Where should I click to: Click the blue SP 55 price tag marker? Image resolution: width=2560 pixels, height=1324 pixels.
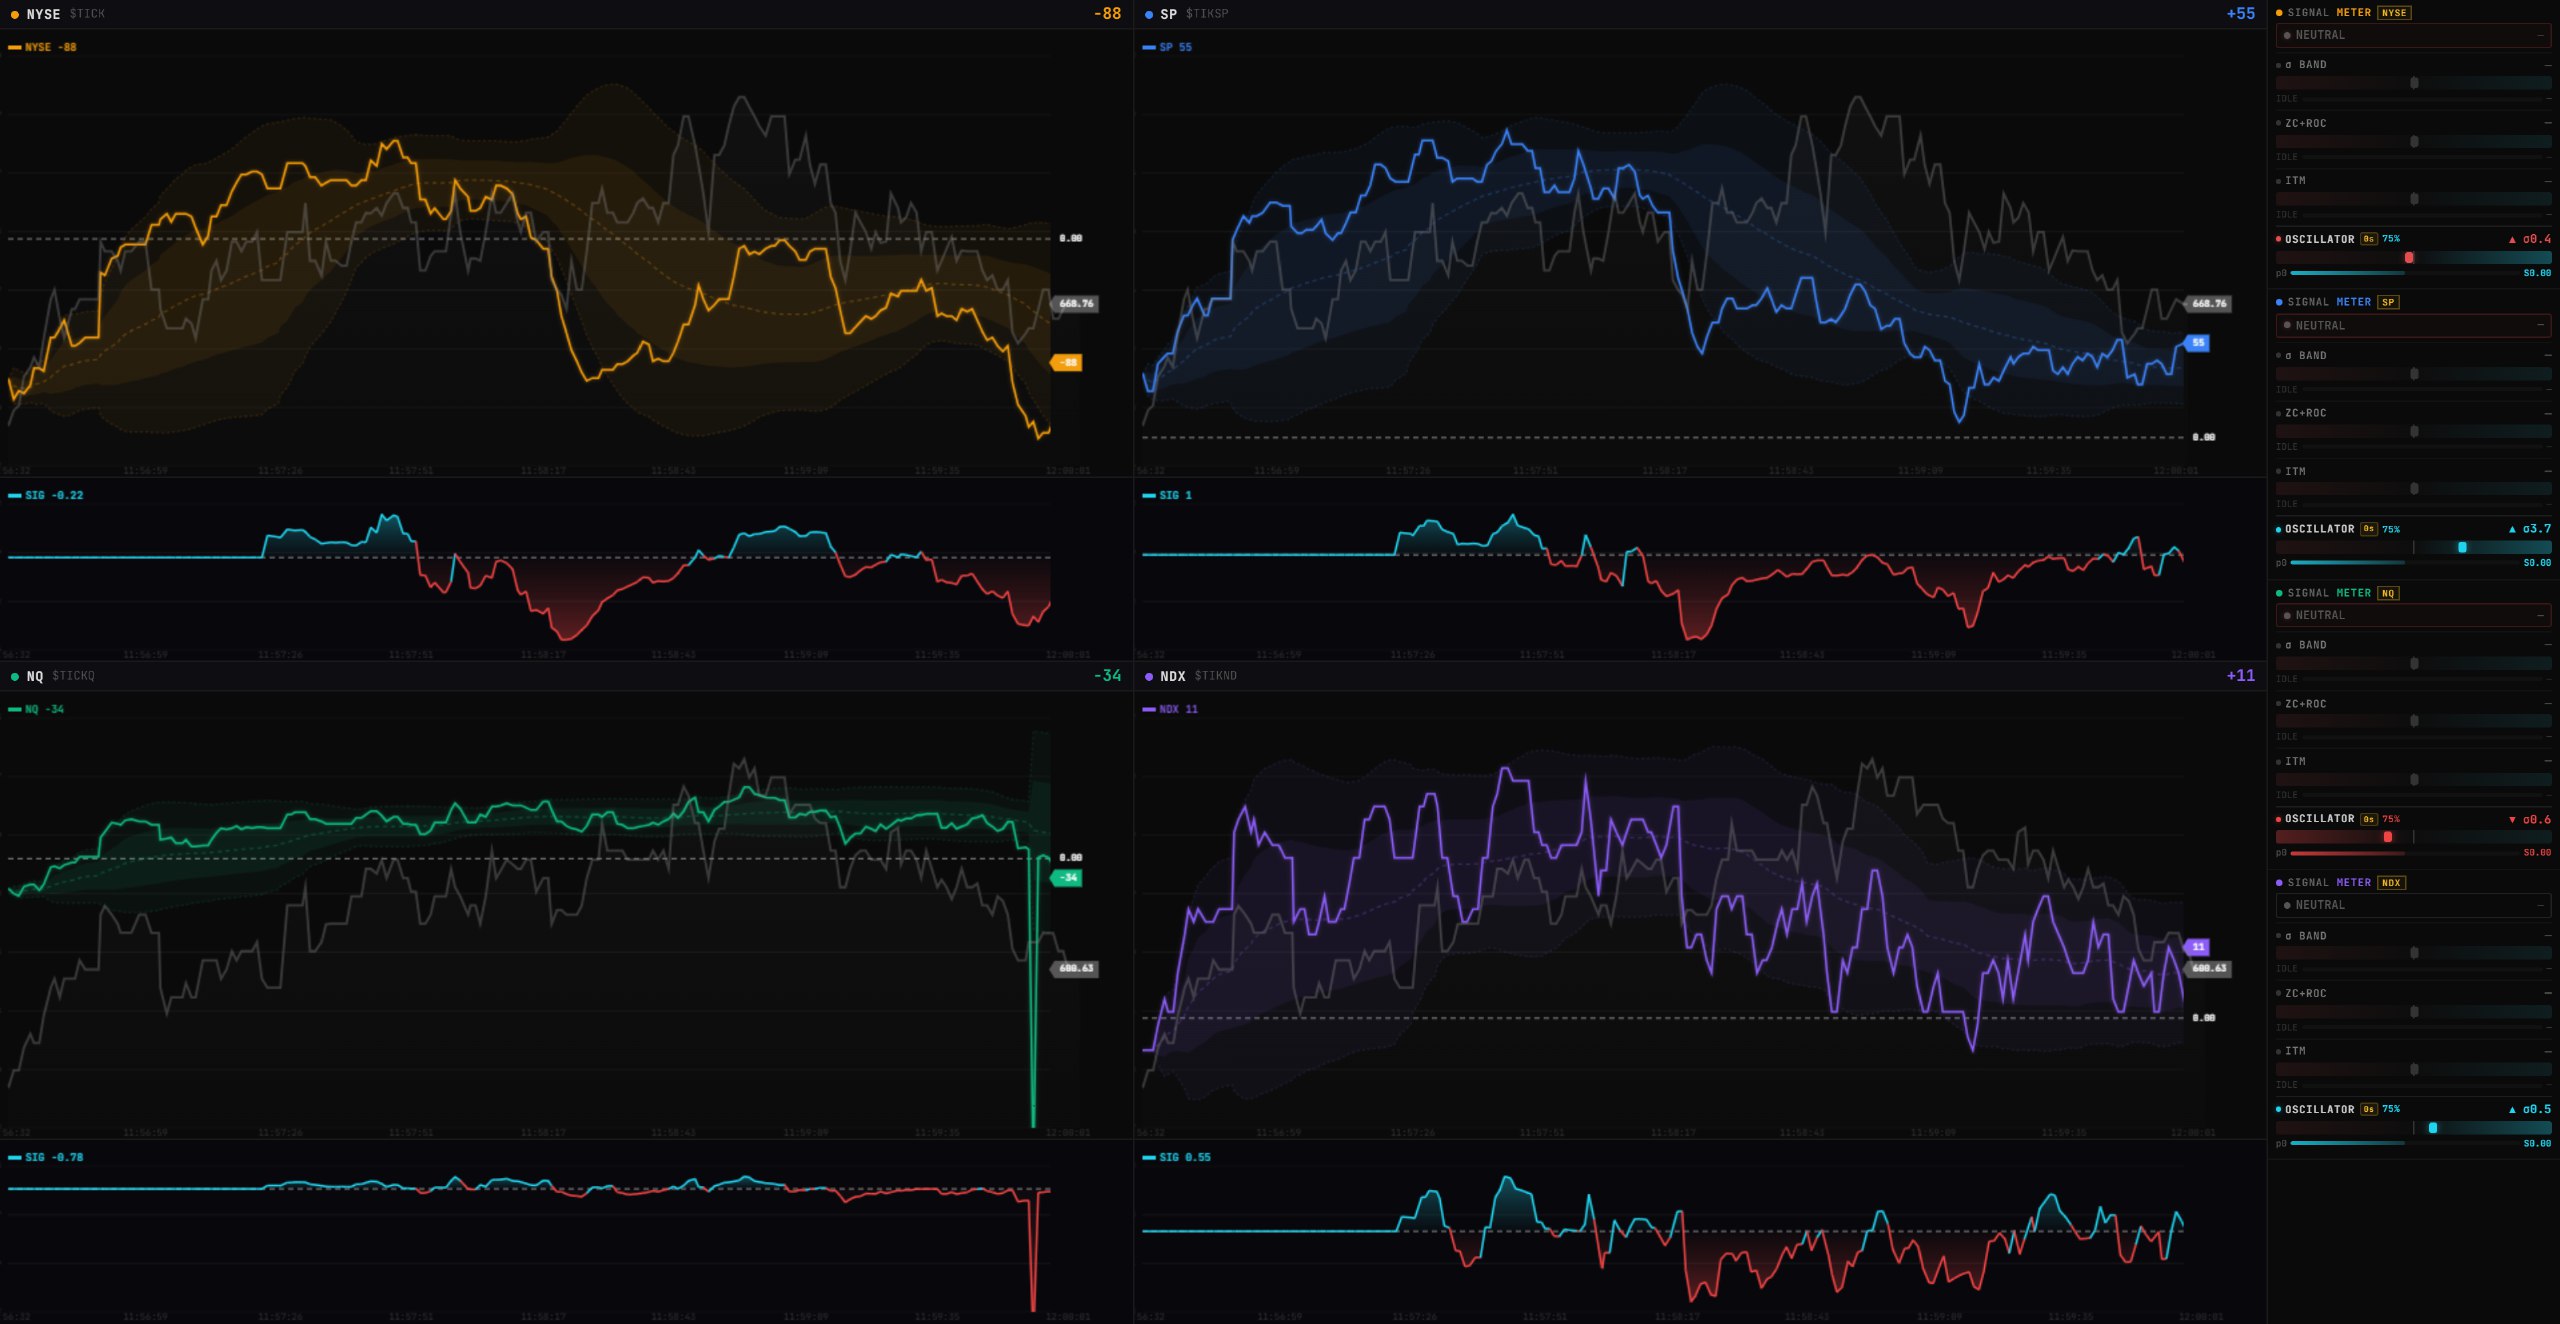[2197, 343]
